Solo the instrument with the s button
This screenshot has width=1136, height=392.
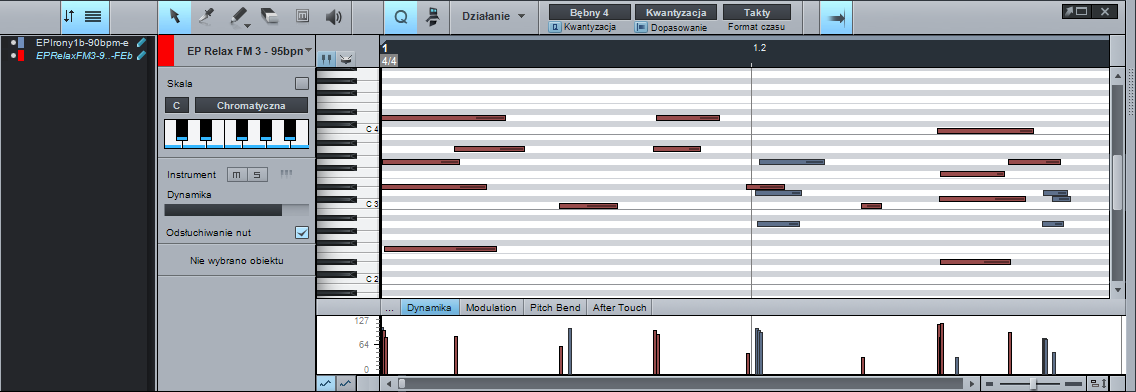257,175
